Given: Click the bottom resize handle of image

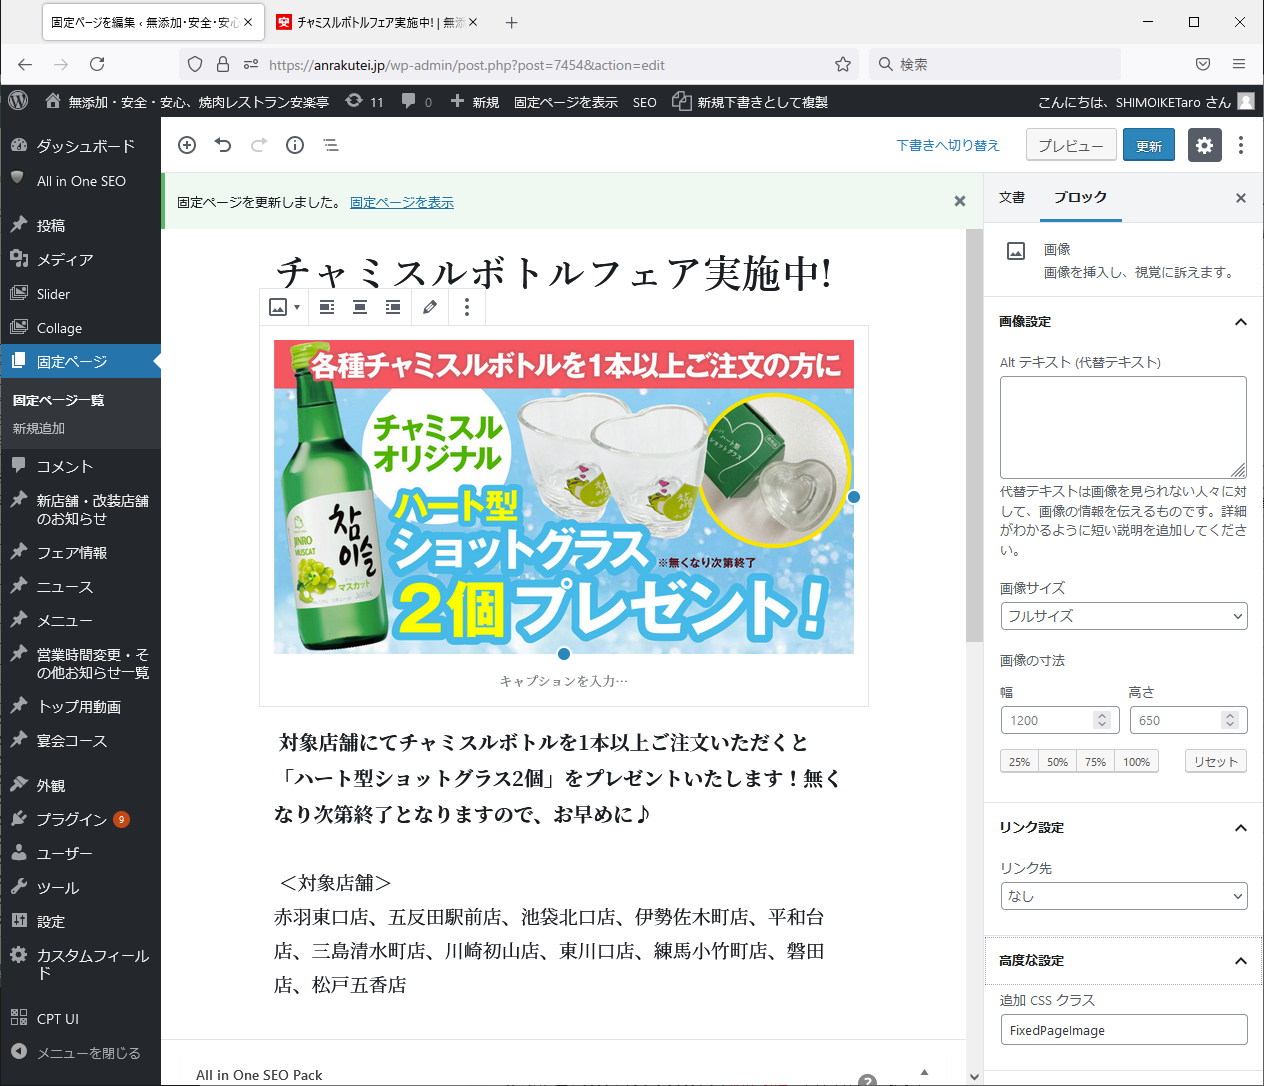Looking at the screenshot, I should pyautogui.click(x=564, y=654).
